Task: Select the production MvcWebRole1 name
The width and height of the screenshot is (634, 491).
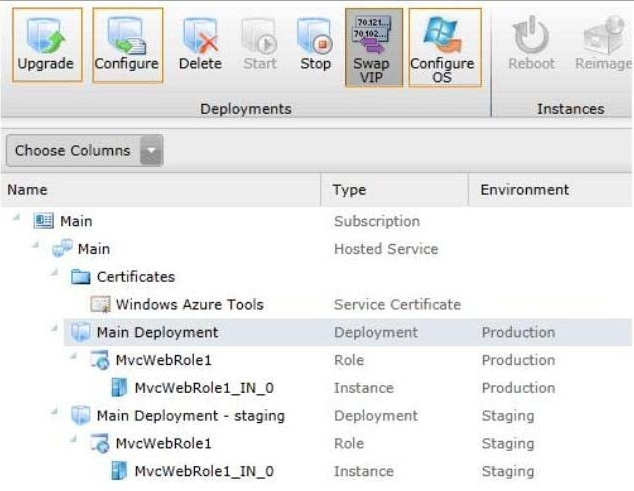Action: 164,360
